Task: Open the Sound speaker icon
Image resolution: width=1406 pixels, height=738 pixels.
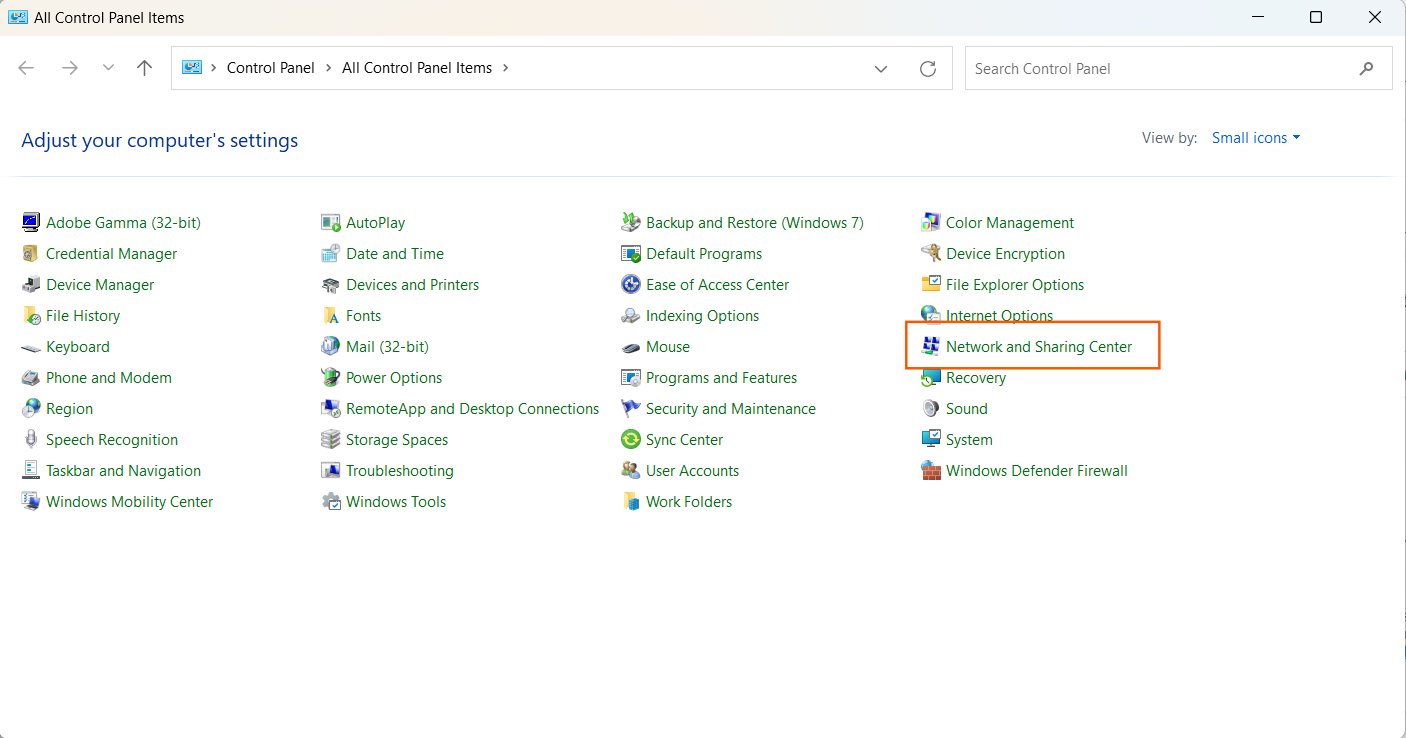Action: pyautogui.click(x=930, y=408)
